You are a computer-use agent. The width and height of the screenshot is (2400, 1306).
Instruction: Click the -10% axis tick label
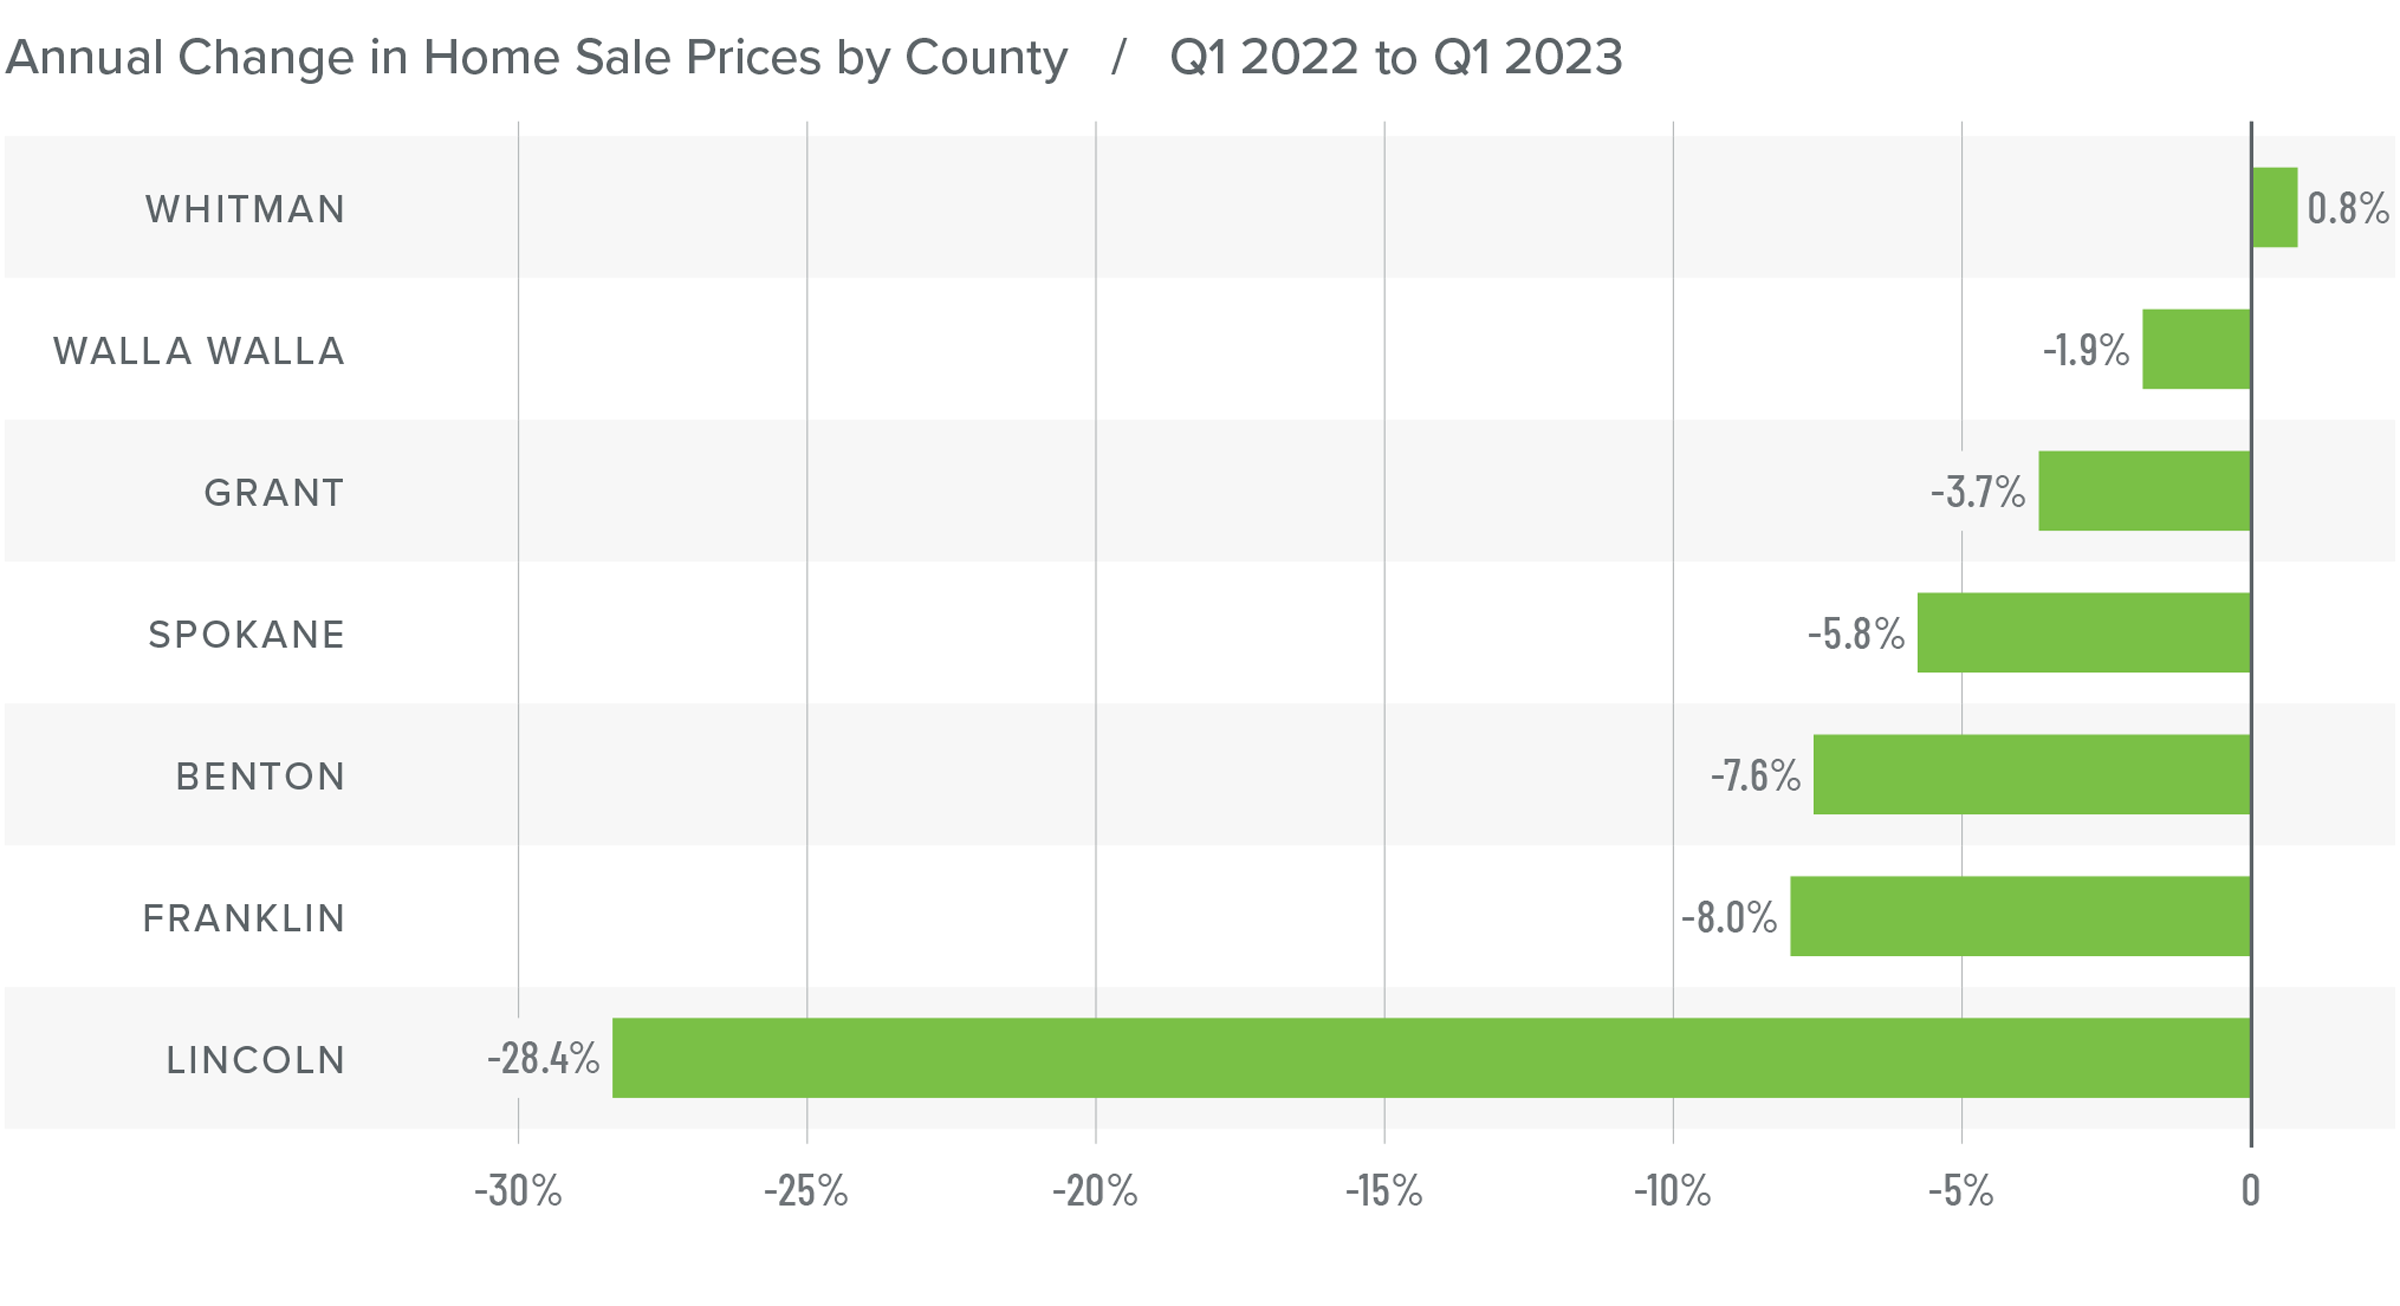click(x=1672, y=1191)
